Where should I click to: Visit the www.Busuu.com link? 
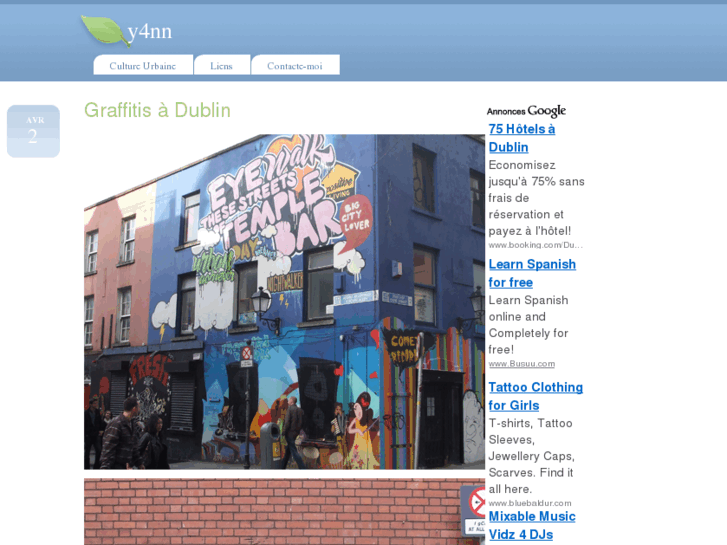[522, 364]
